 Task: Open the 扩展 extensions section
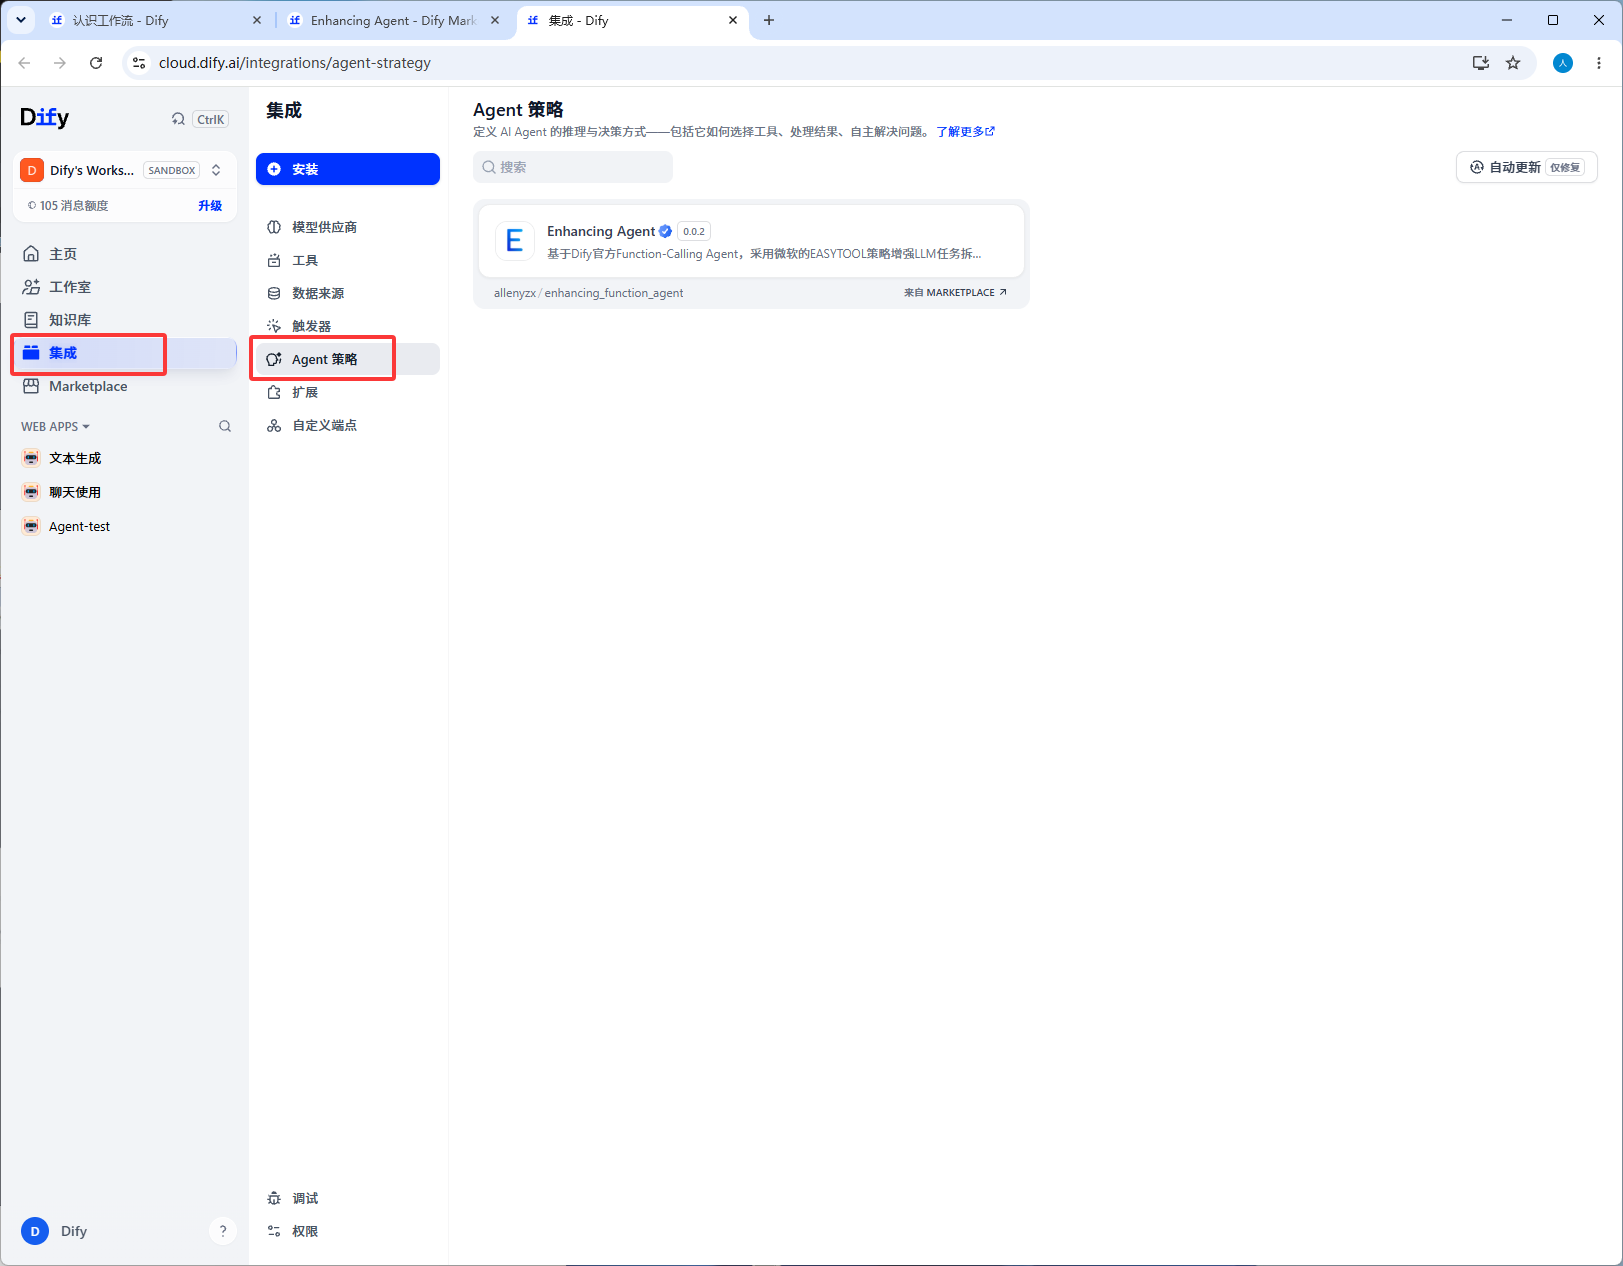pos(348,392)
